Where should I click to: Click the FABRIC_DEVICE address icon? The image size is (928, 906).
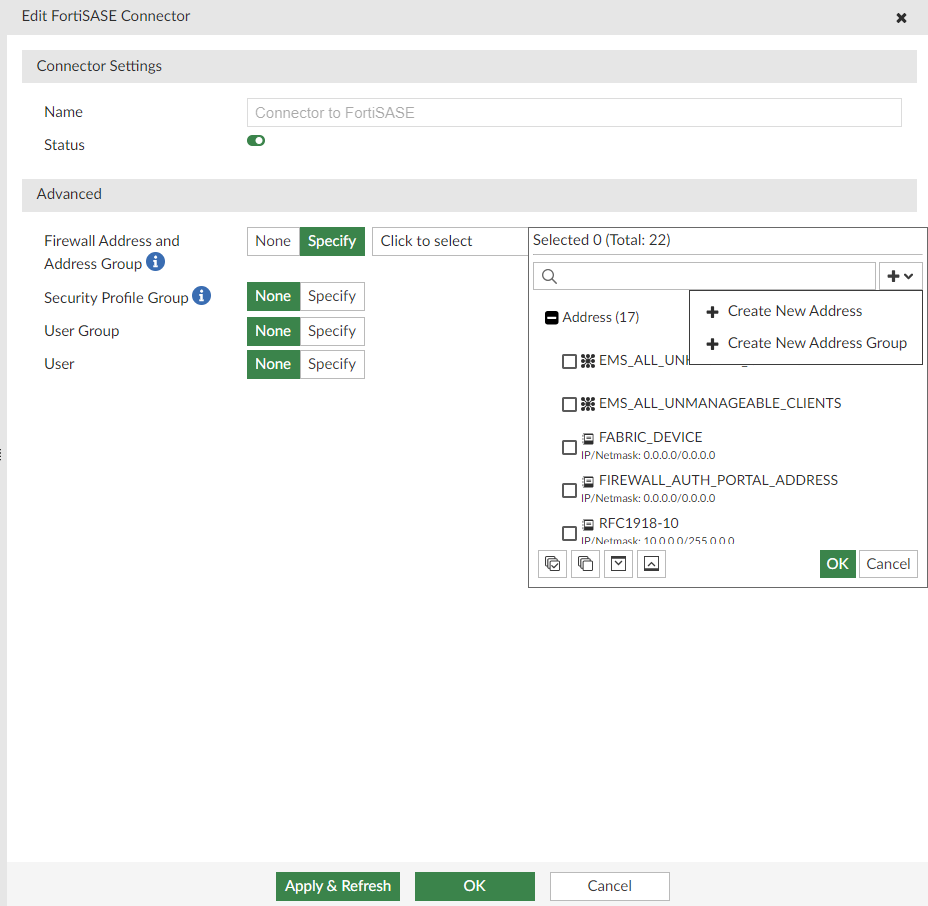(588, 436)
